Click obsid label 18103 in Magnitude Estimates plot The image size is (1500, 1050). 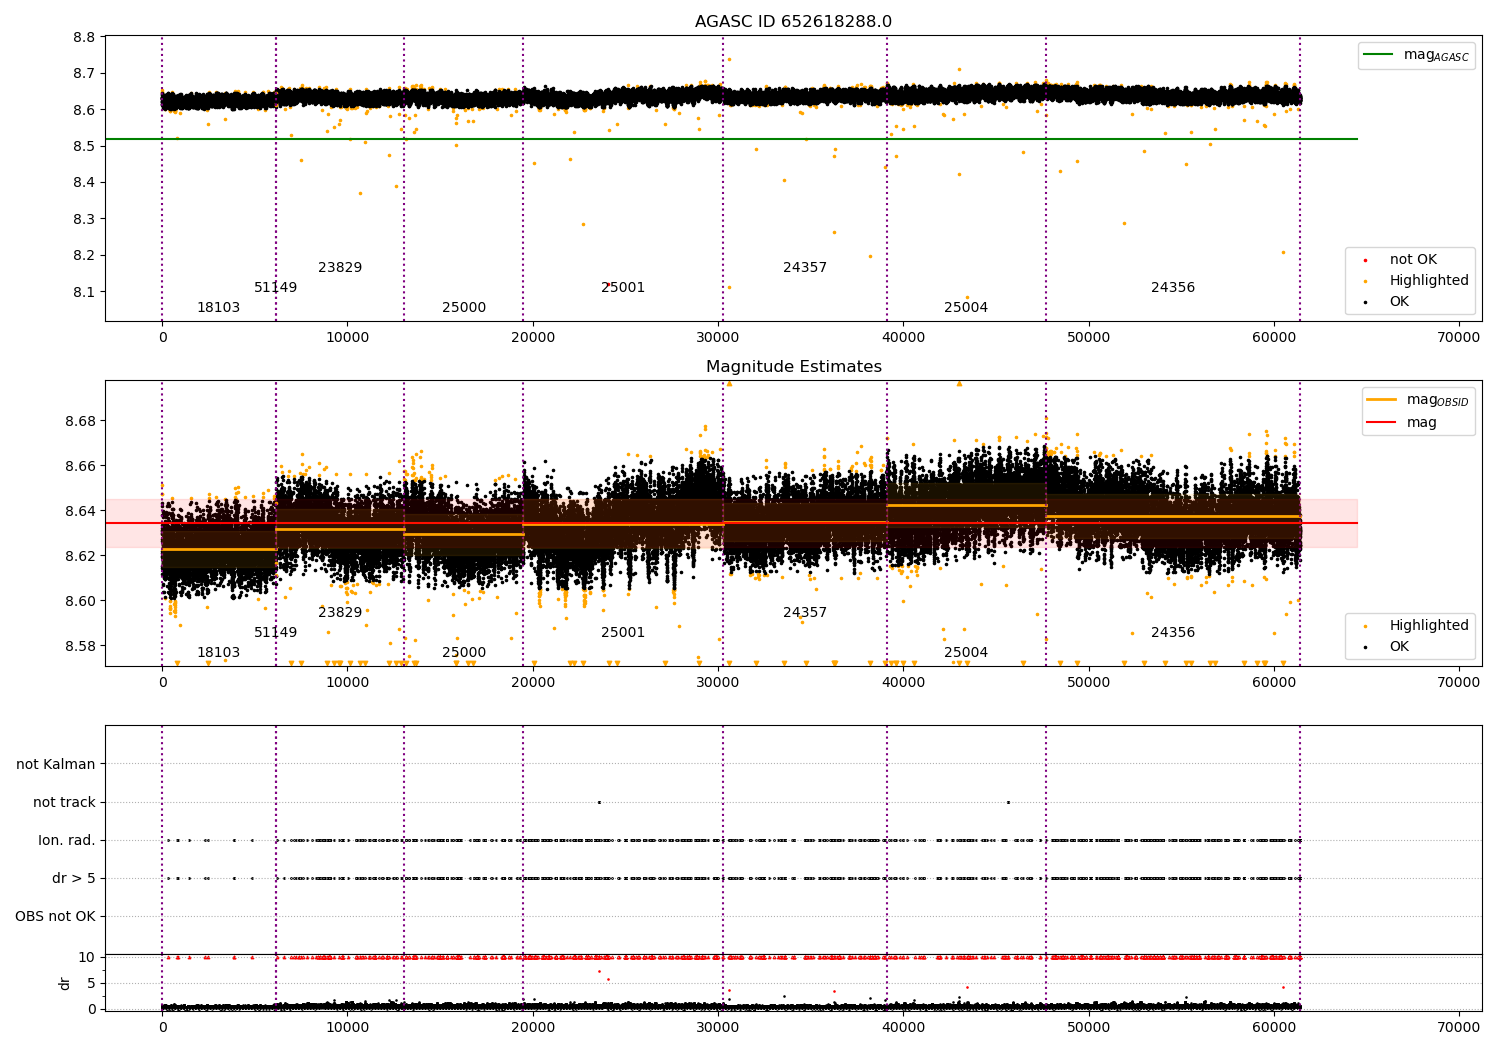click(218, 653)
